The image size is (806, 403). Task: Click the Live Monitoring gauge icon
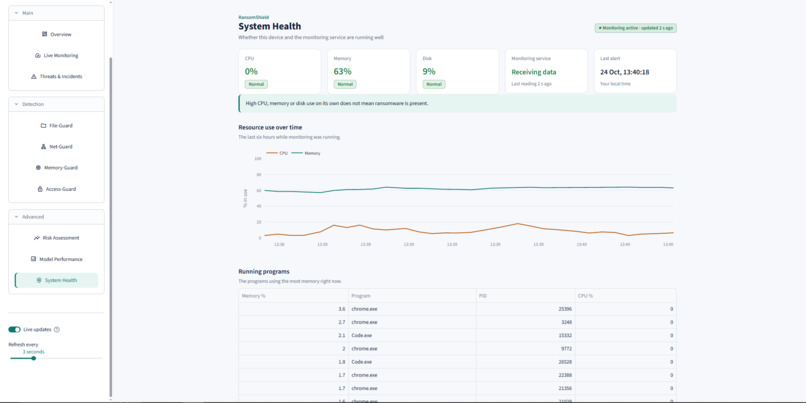(x=38, y=56)
